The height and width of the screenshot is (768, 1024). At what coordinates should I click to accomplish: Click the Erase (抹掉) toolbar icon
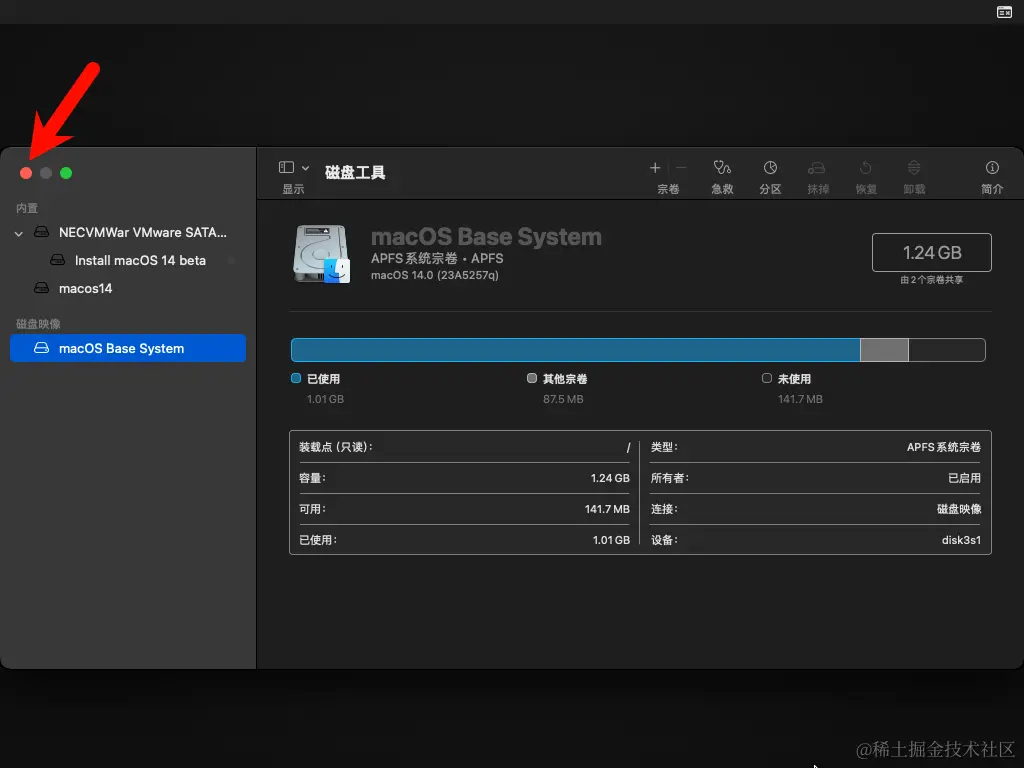[817, 168]
